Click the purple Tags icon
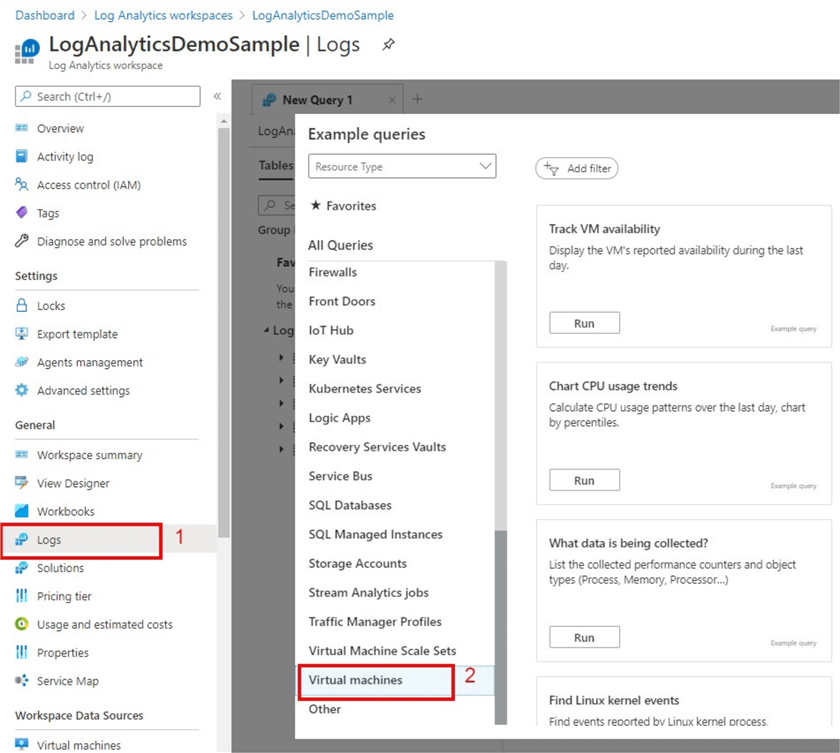840x753 pixels. pyautogui.click(x=21, y=213)
